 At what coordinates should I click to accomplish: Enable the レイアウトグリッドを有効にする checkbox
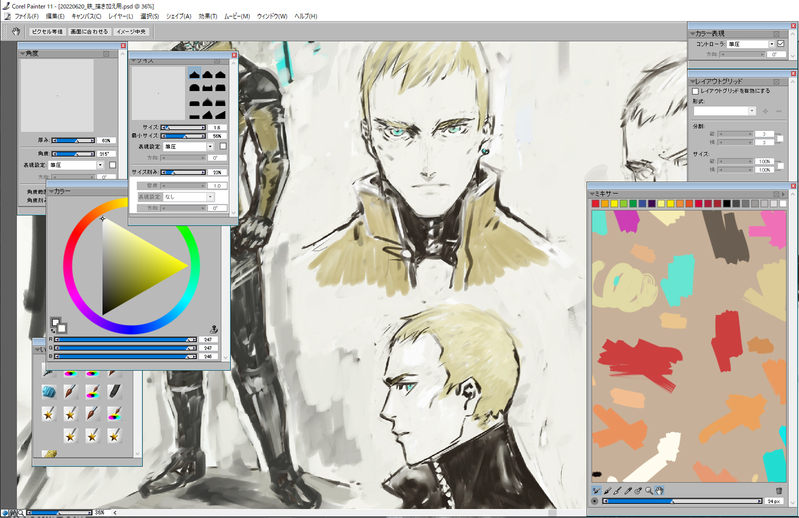[x=695, y=91]
